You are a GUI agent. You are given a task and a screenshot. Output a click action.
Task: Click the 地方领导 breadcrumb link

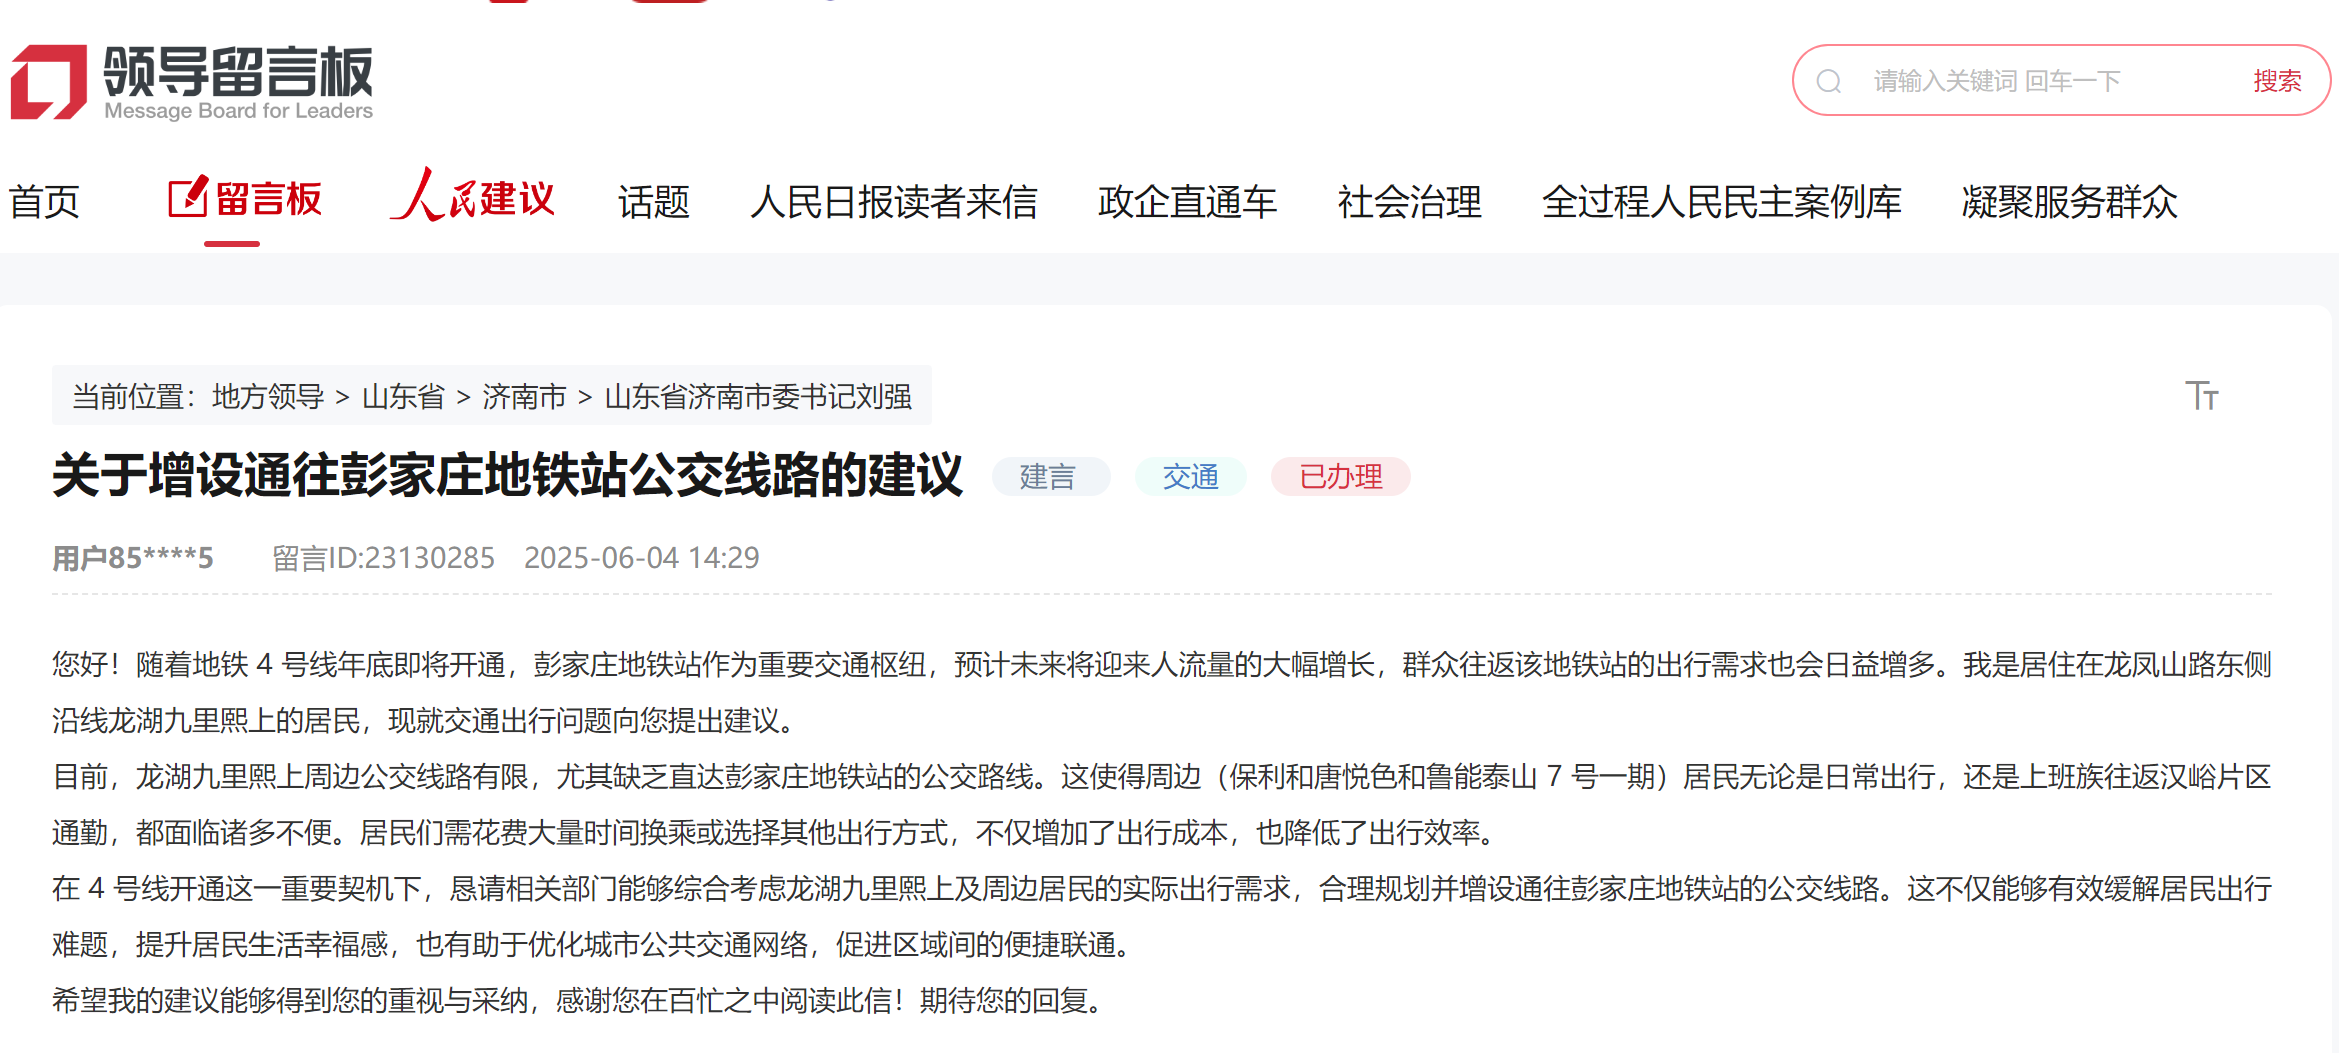266,396
